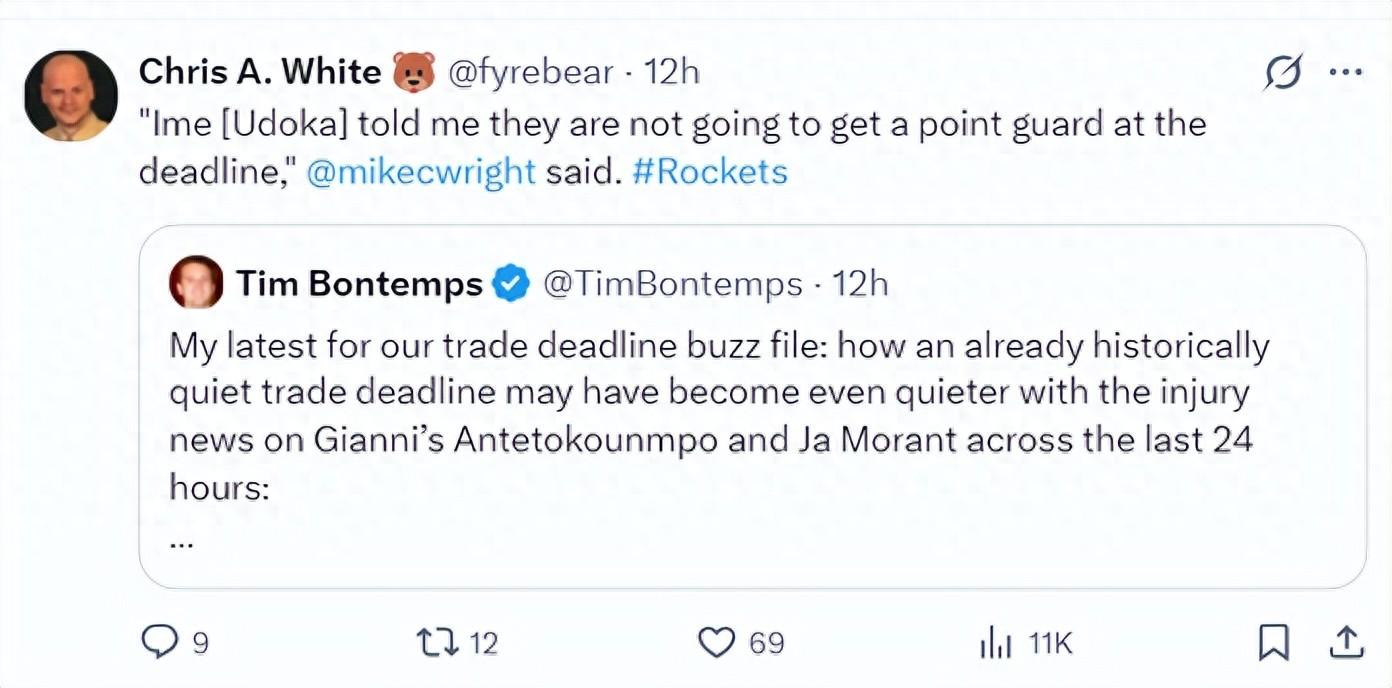Image resolution: width=1392 pixels, height=688 pixels.
Task: Open the #Rockets hashtag link
Action: (x=710, y=172)
